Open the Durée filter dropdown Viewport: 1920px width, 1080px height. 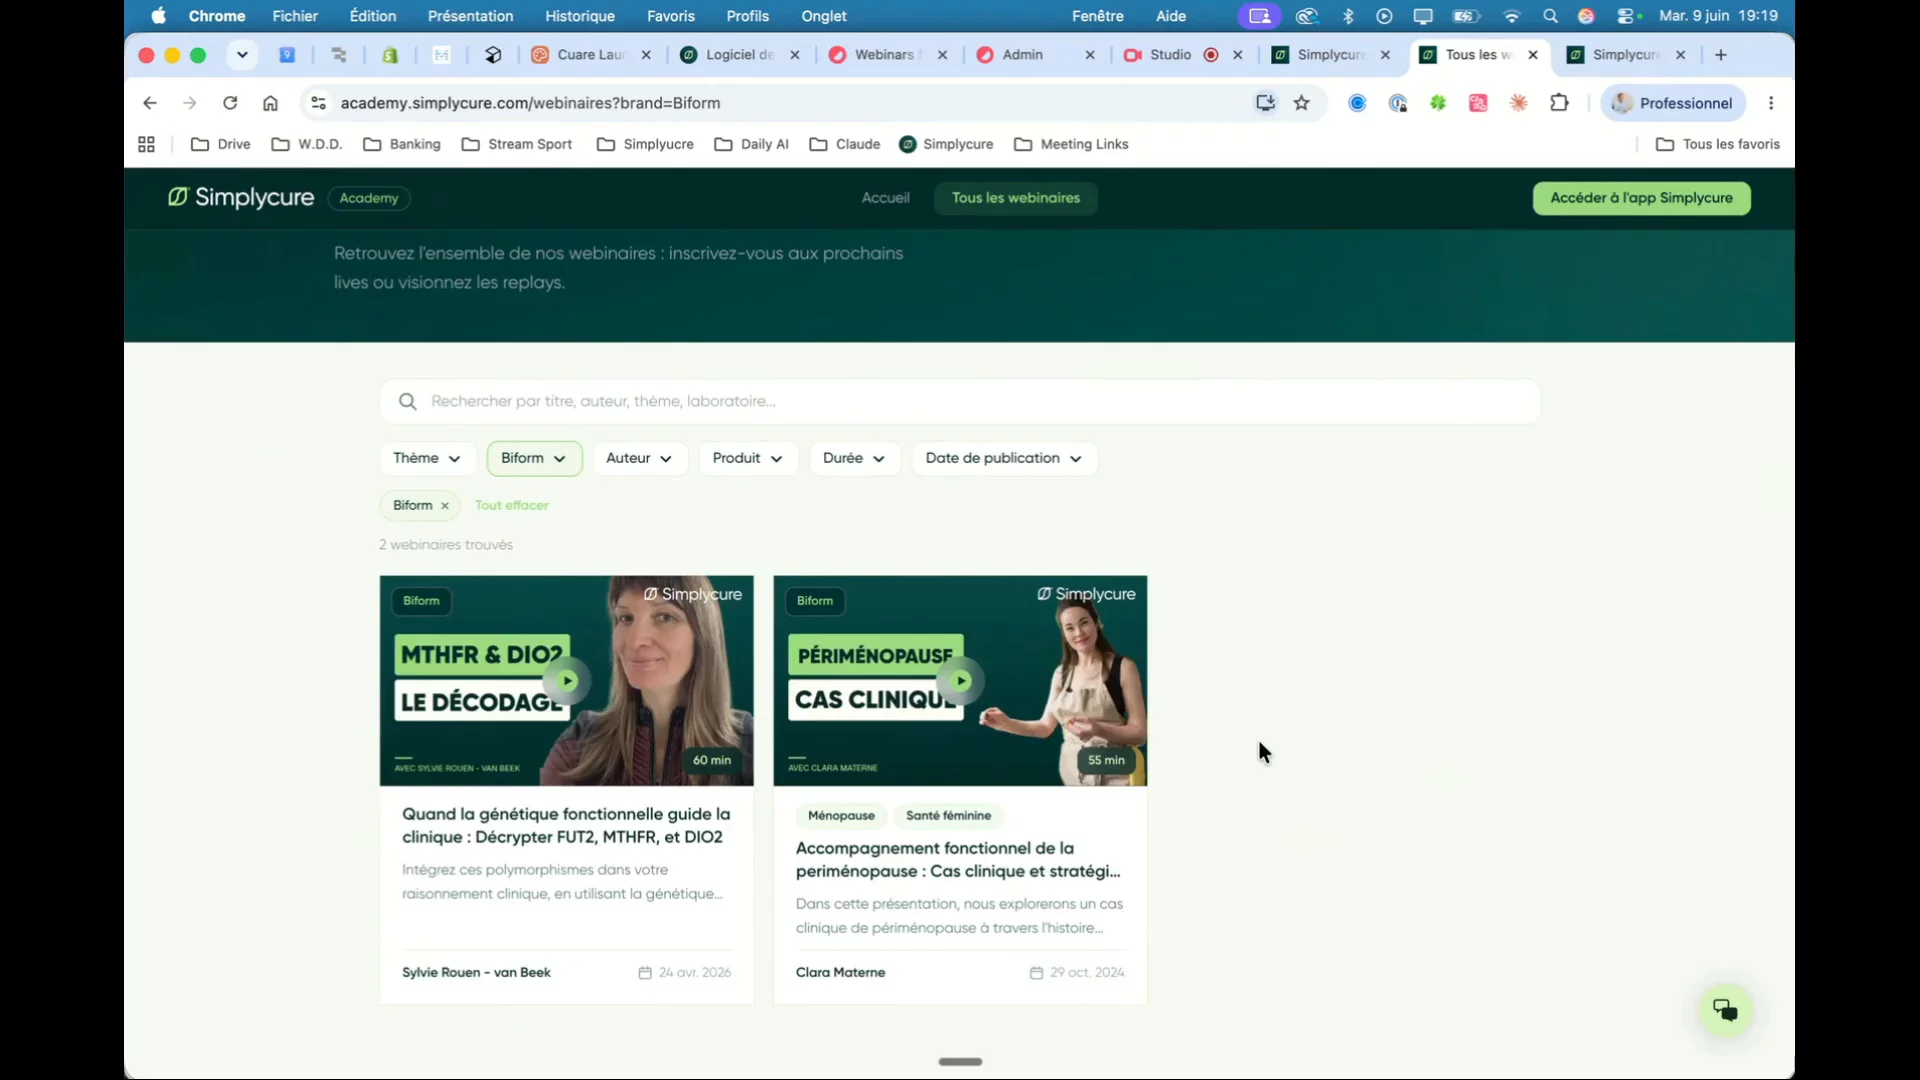854,458
